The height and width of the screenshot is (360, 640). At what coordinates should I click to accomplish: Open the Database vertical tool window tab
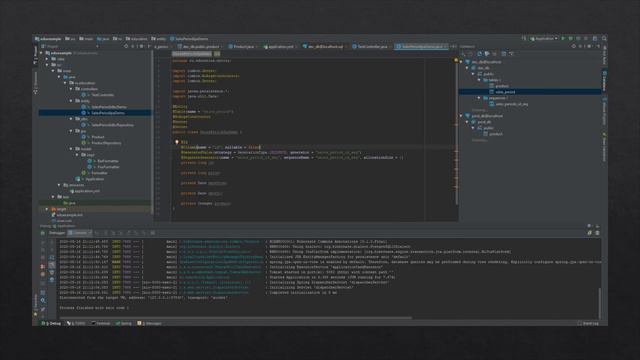[604, 80]
